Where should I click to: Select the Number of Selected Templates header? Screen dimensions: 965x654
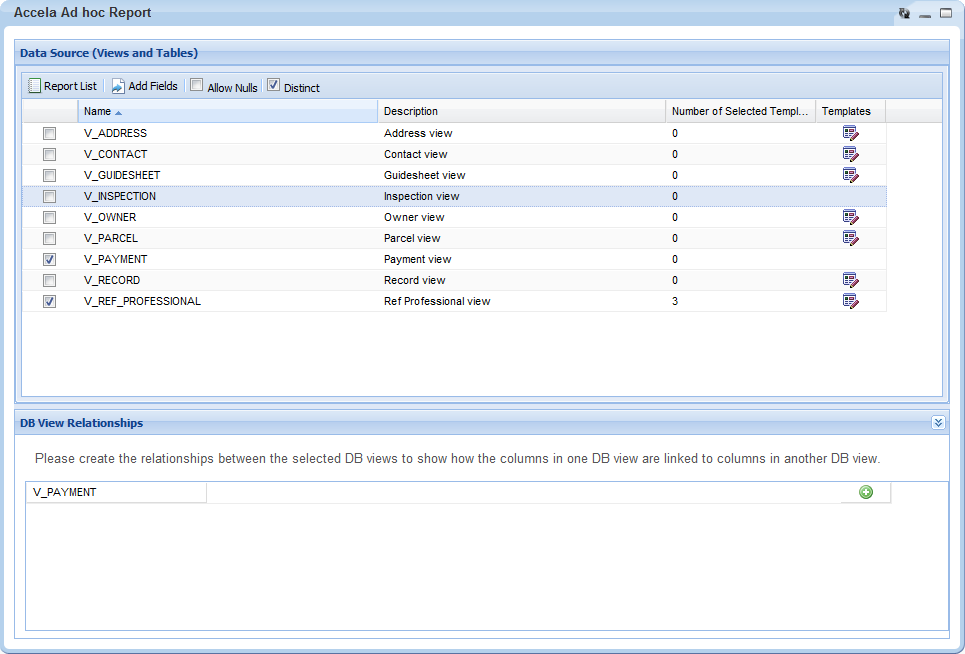click(740, 111)
